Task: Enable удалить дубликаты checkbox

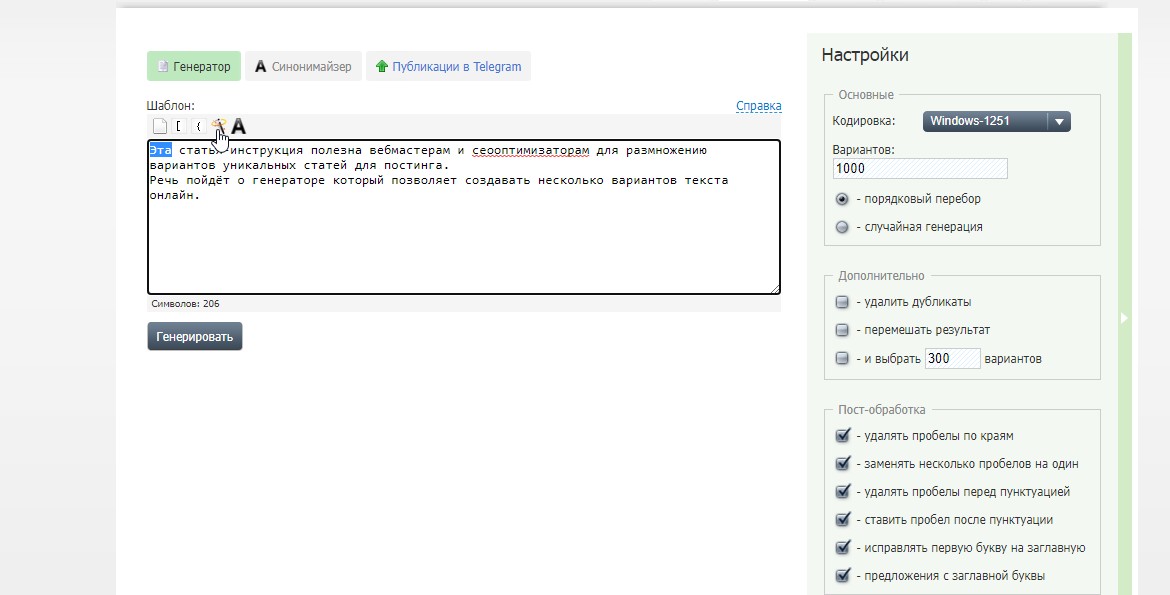Action: tap(842, 302)
